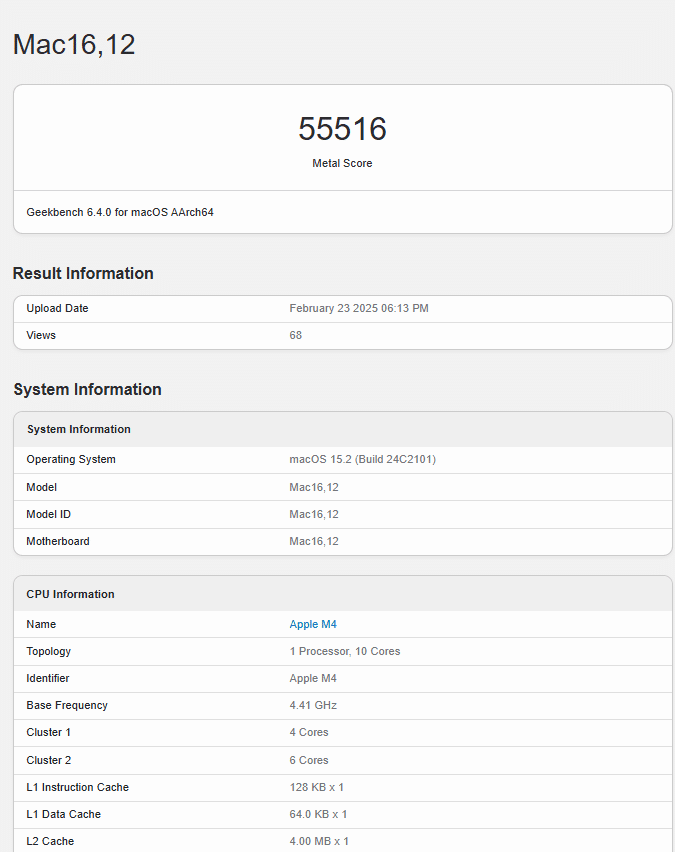Select 'Geekbench 6.4.0 for macOS AArch64' text
The image size is (675, 852).
[120, 212]
